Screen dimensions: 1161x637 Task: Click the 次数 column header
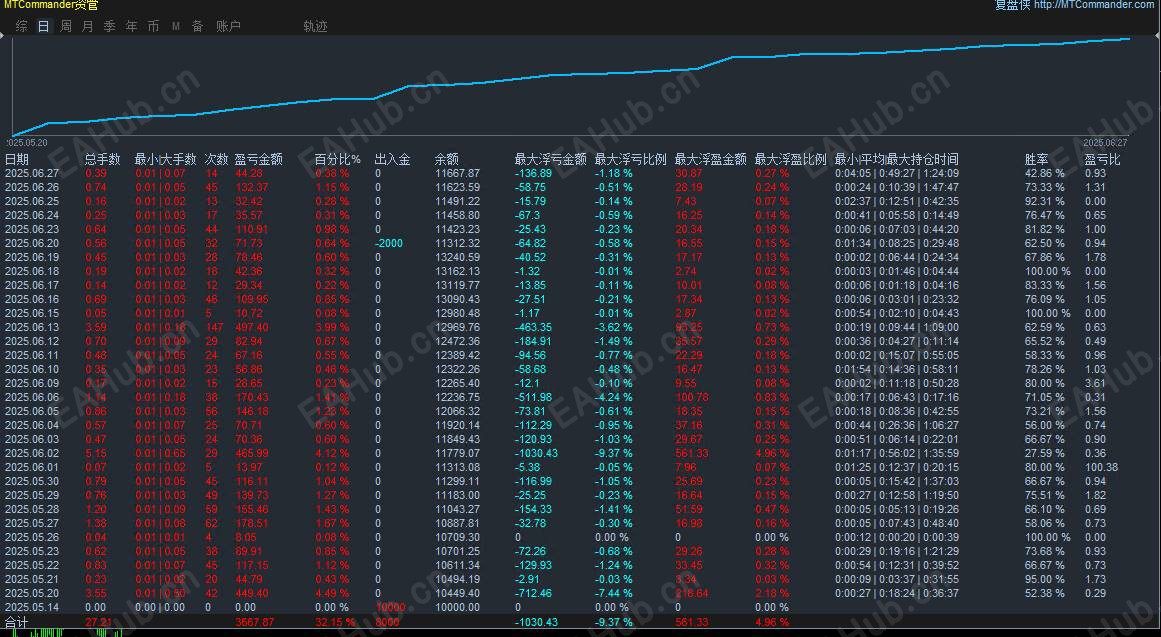[216, 159]
